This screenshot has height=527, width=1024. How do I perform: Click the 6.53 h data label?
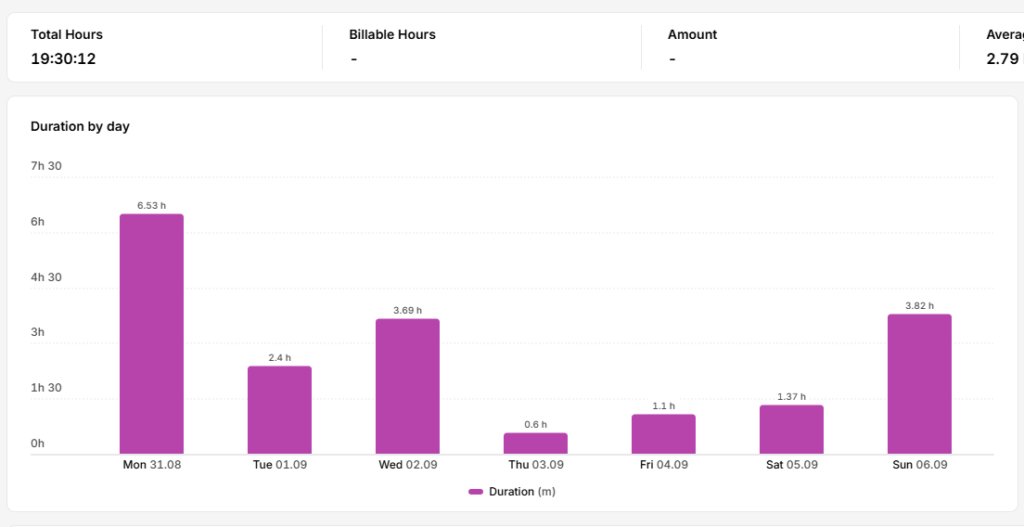pyautogui.click(x=152, y=205)
